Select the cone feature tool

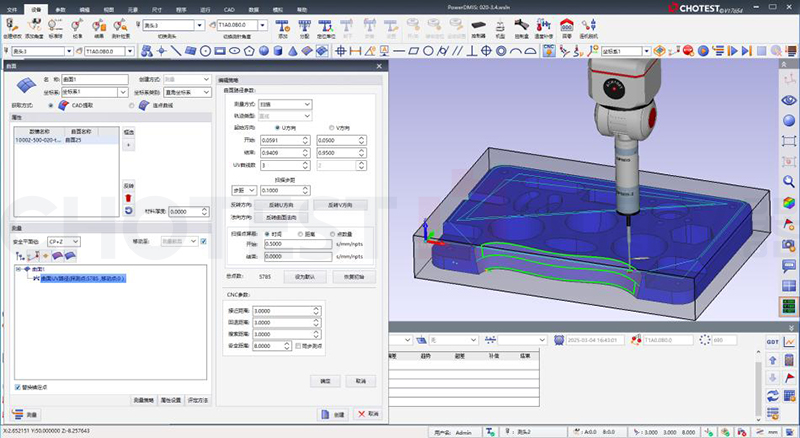click(292, 51)
